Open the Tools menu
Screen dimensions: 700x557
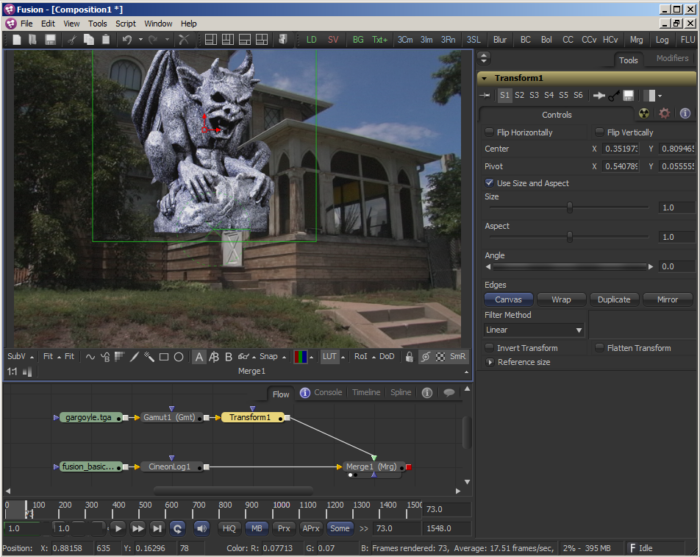click(x=97, y=24)
